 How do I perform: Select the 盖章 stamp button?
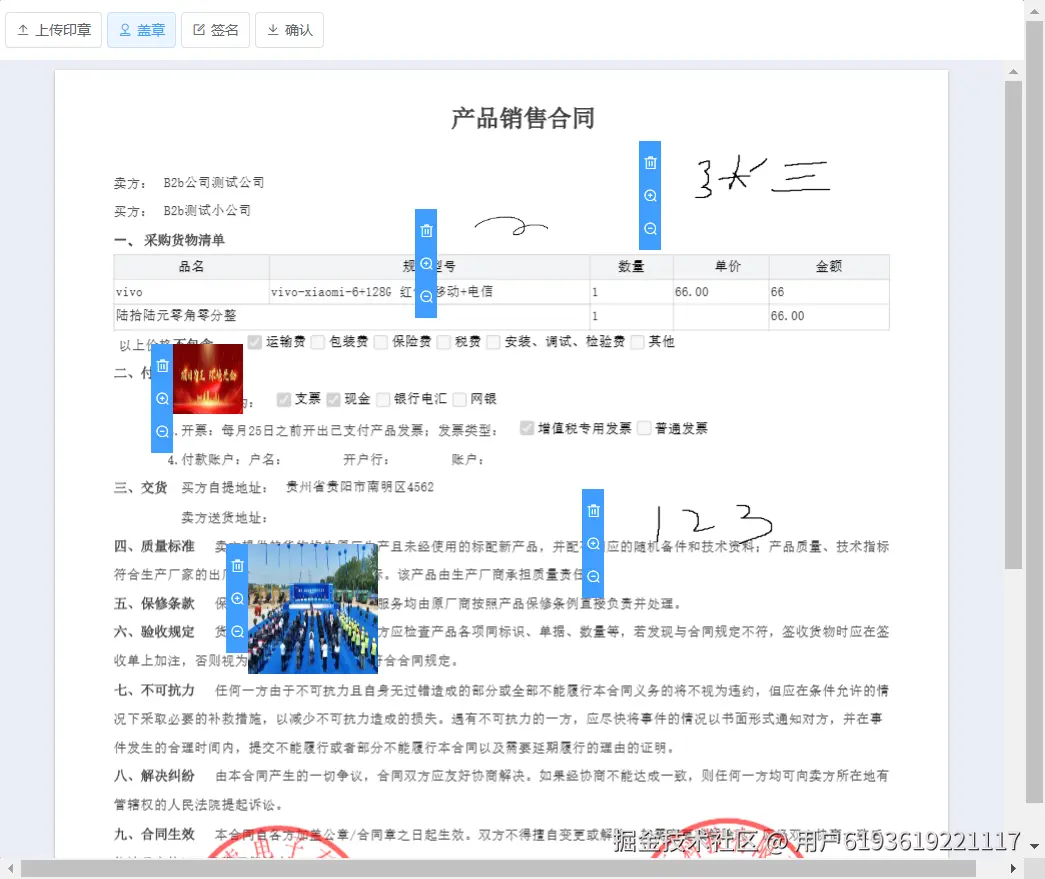click(141, 30)
